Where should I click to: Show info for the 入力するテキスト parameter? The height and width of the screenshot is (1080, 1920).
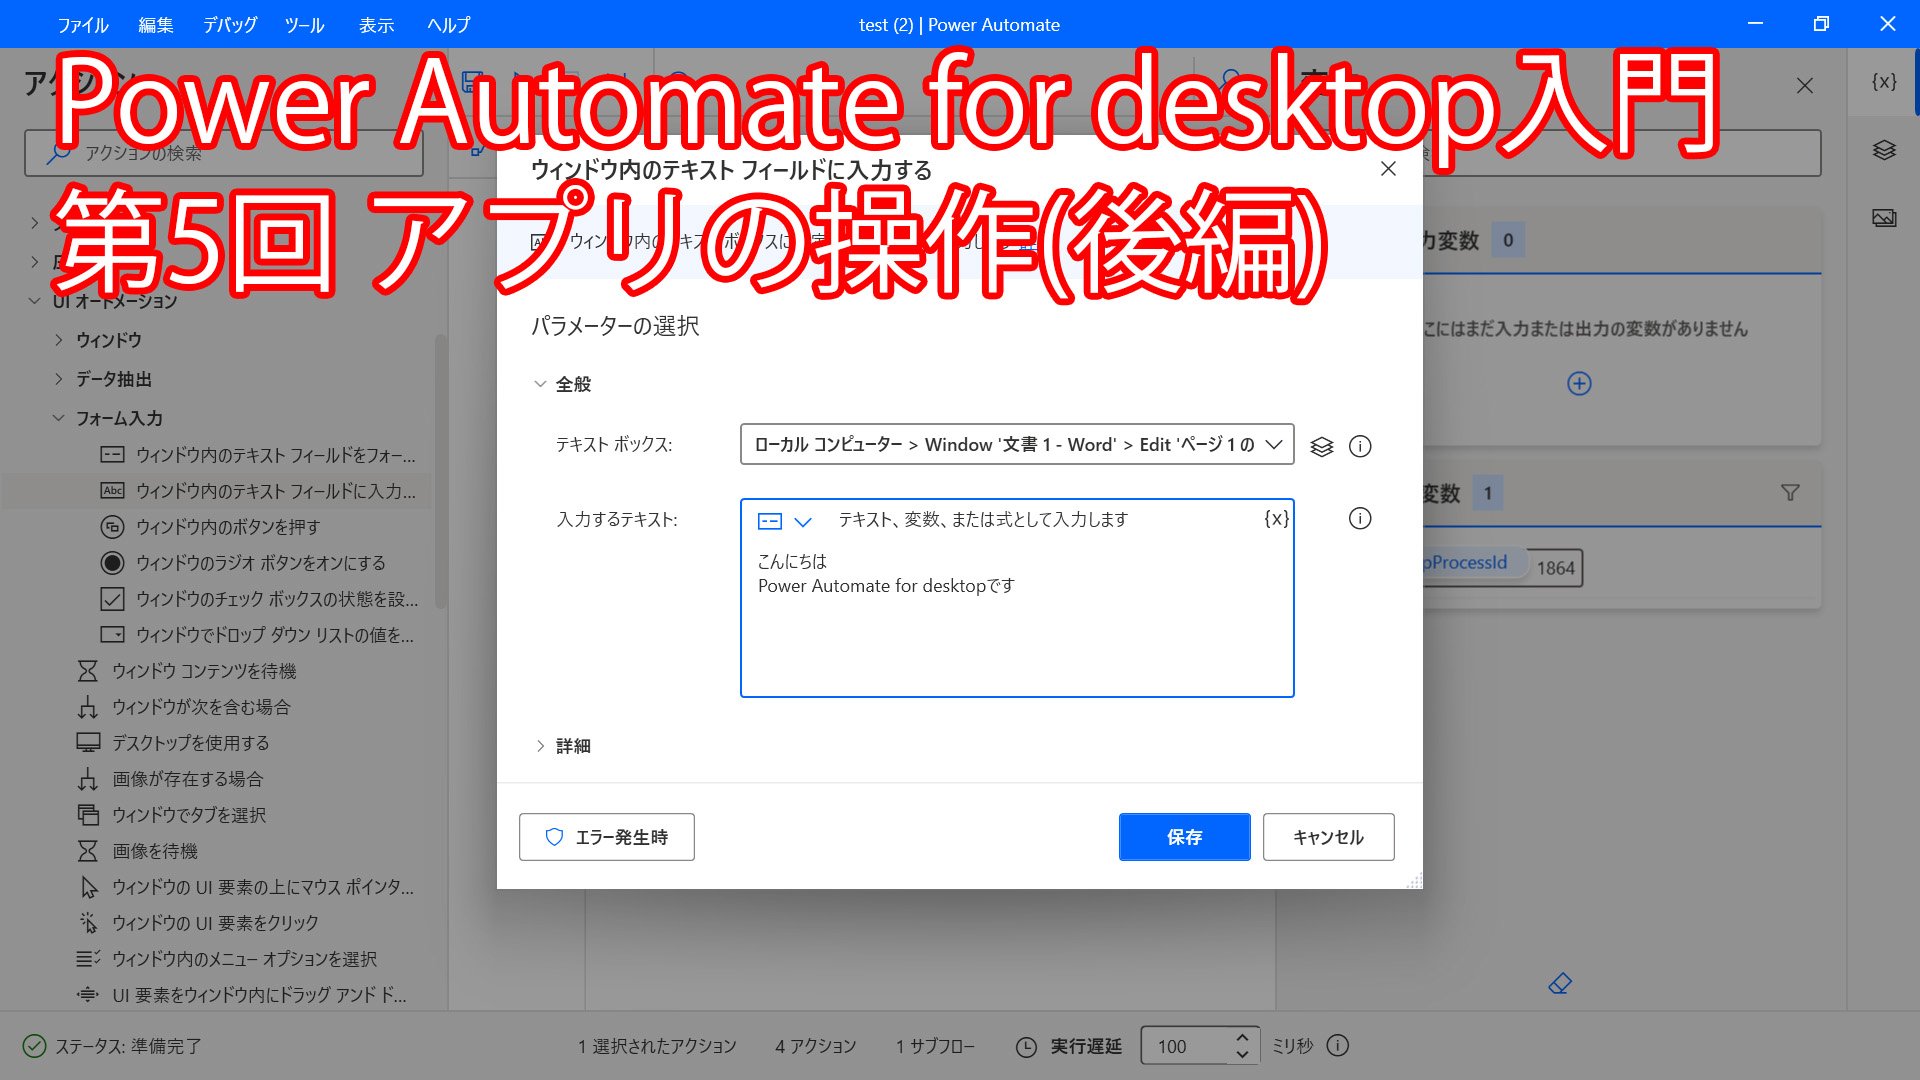point(1360,518)
